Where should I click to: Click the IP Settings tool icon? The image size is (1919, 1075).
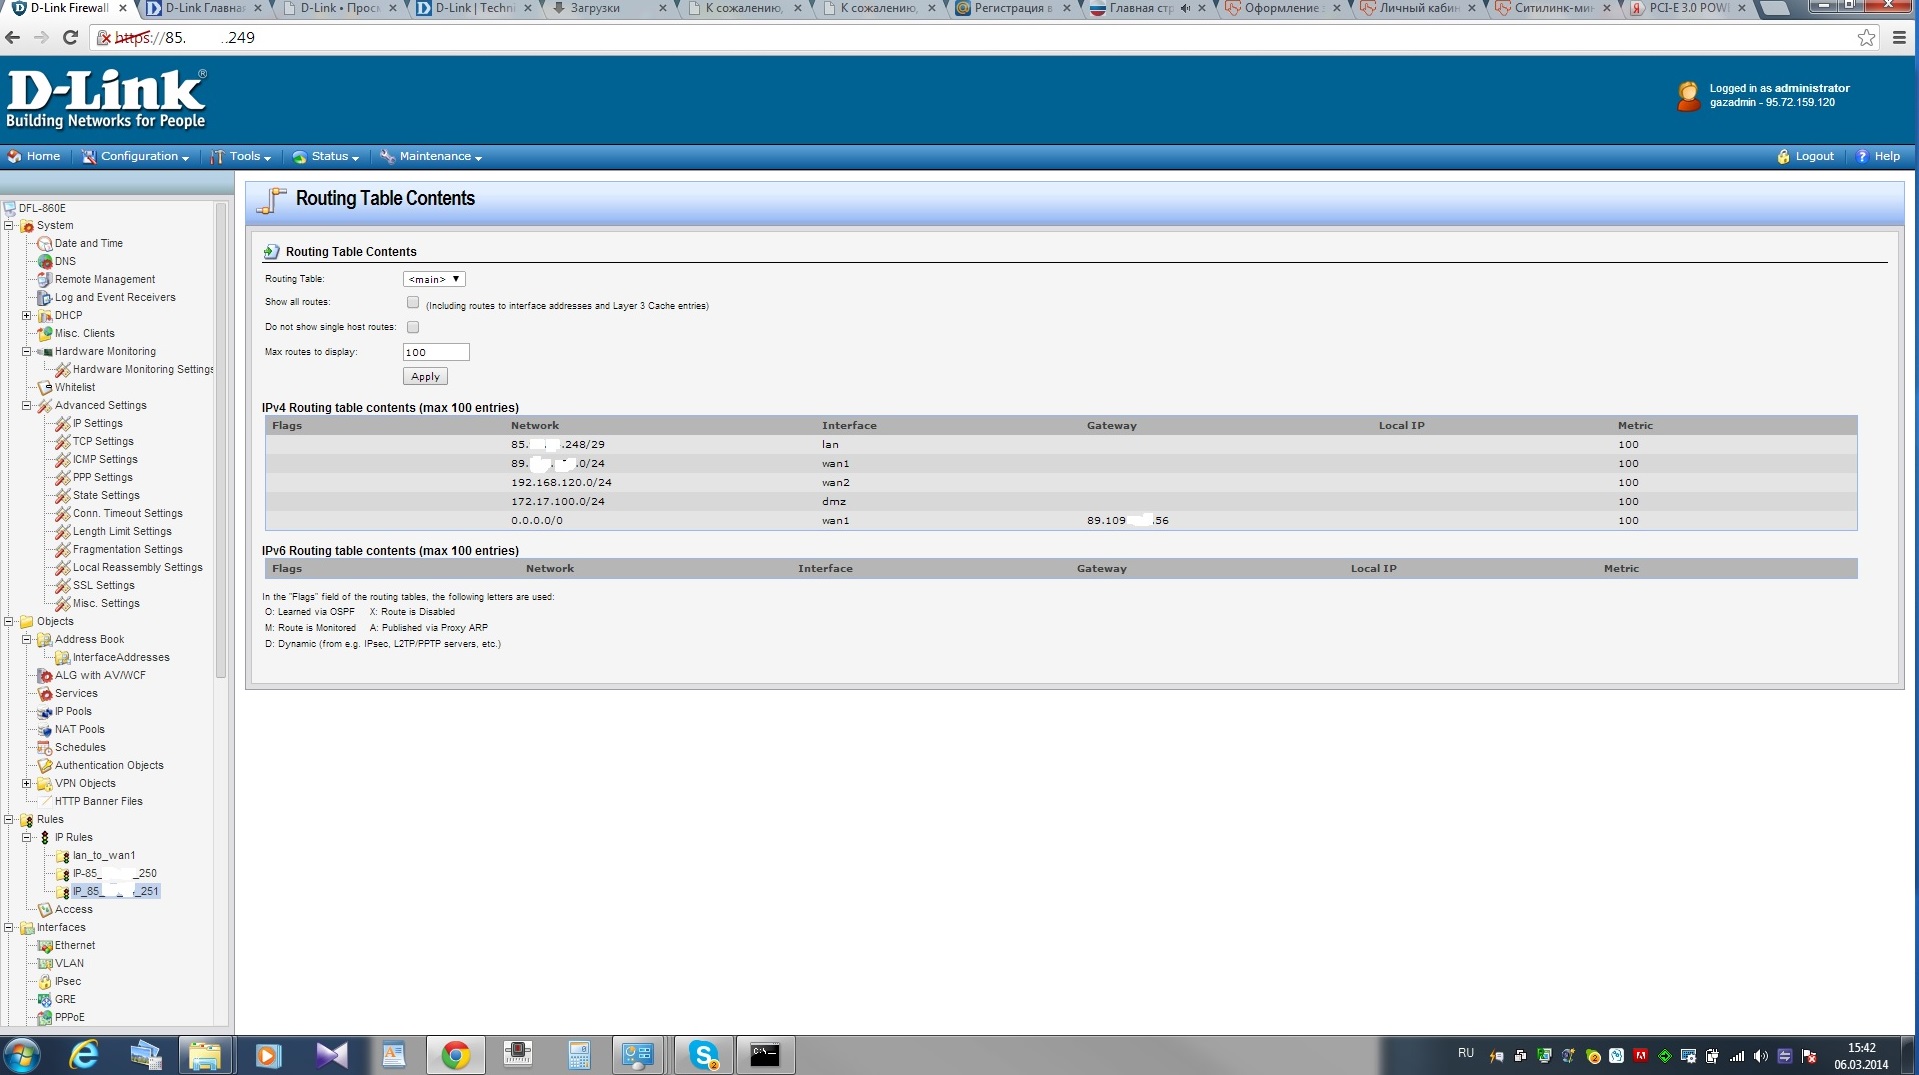(62, 424)
